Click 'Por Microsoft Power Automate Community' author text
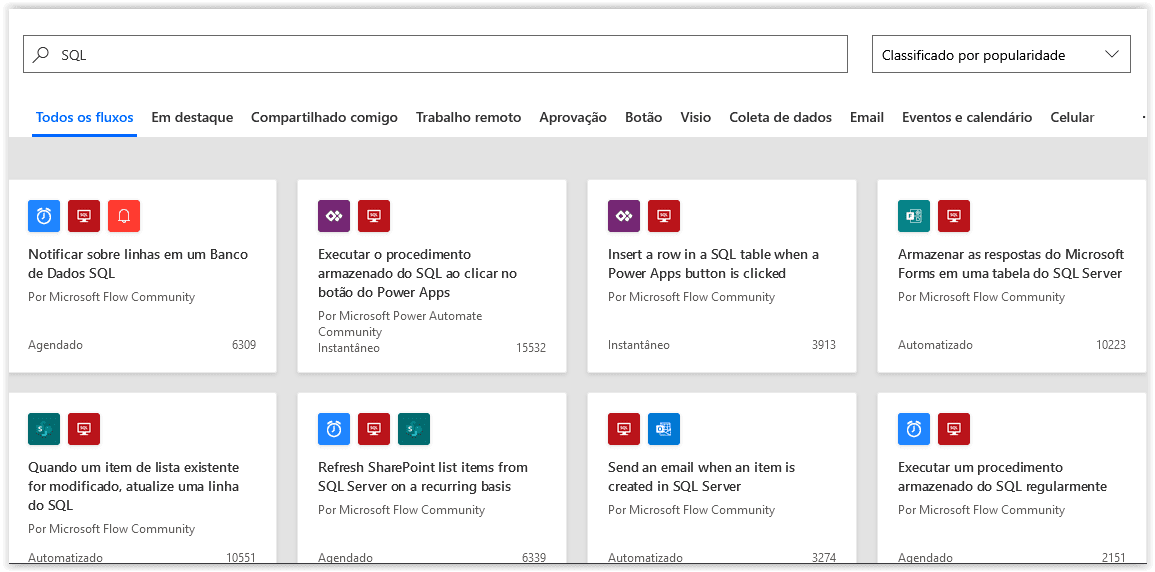Viewport: 1155px width, 572px height. pos(400,323)
